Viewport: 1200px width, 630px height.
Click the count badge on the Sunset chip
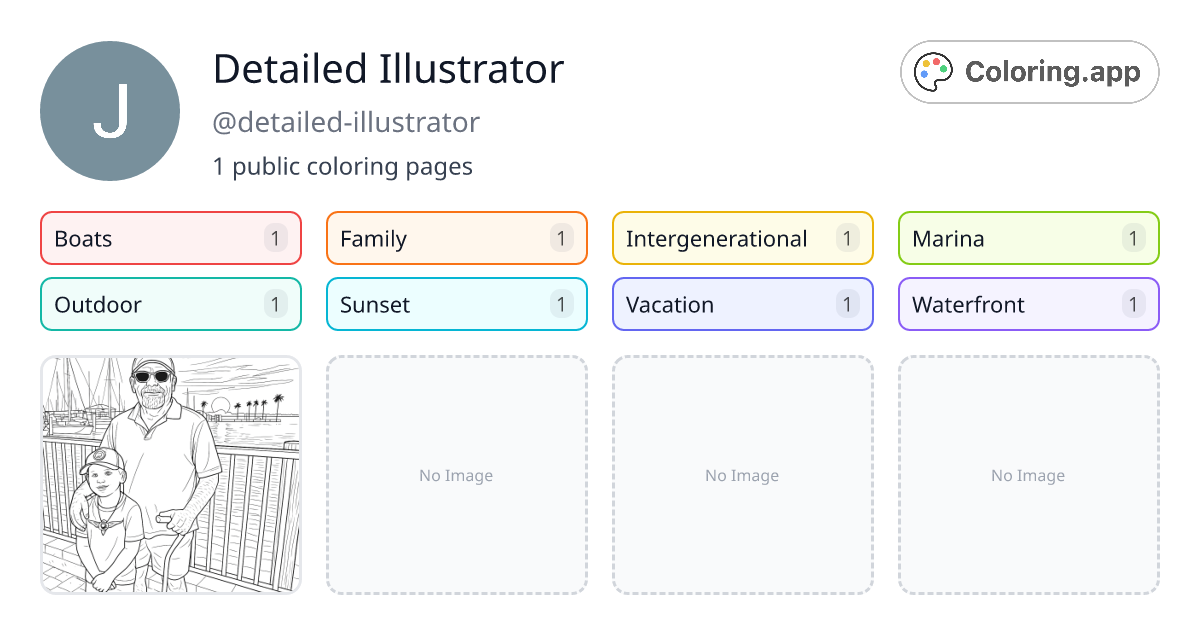coord(561,304)
